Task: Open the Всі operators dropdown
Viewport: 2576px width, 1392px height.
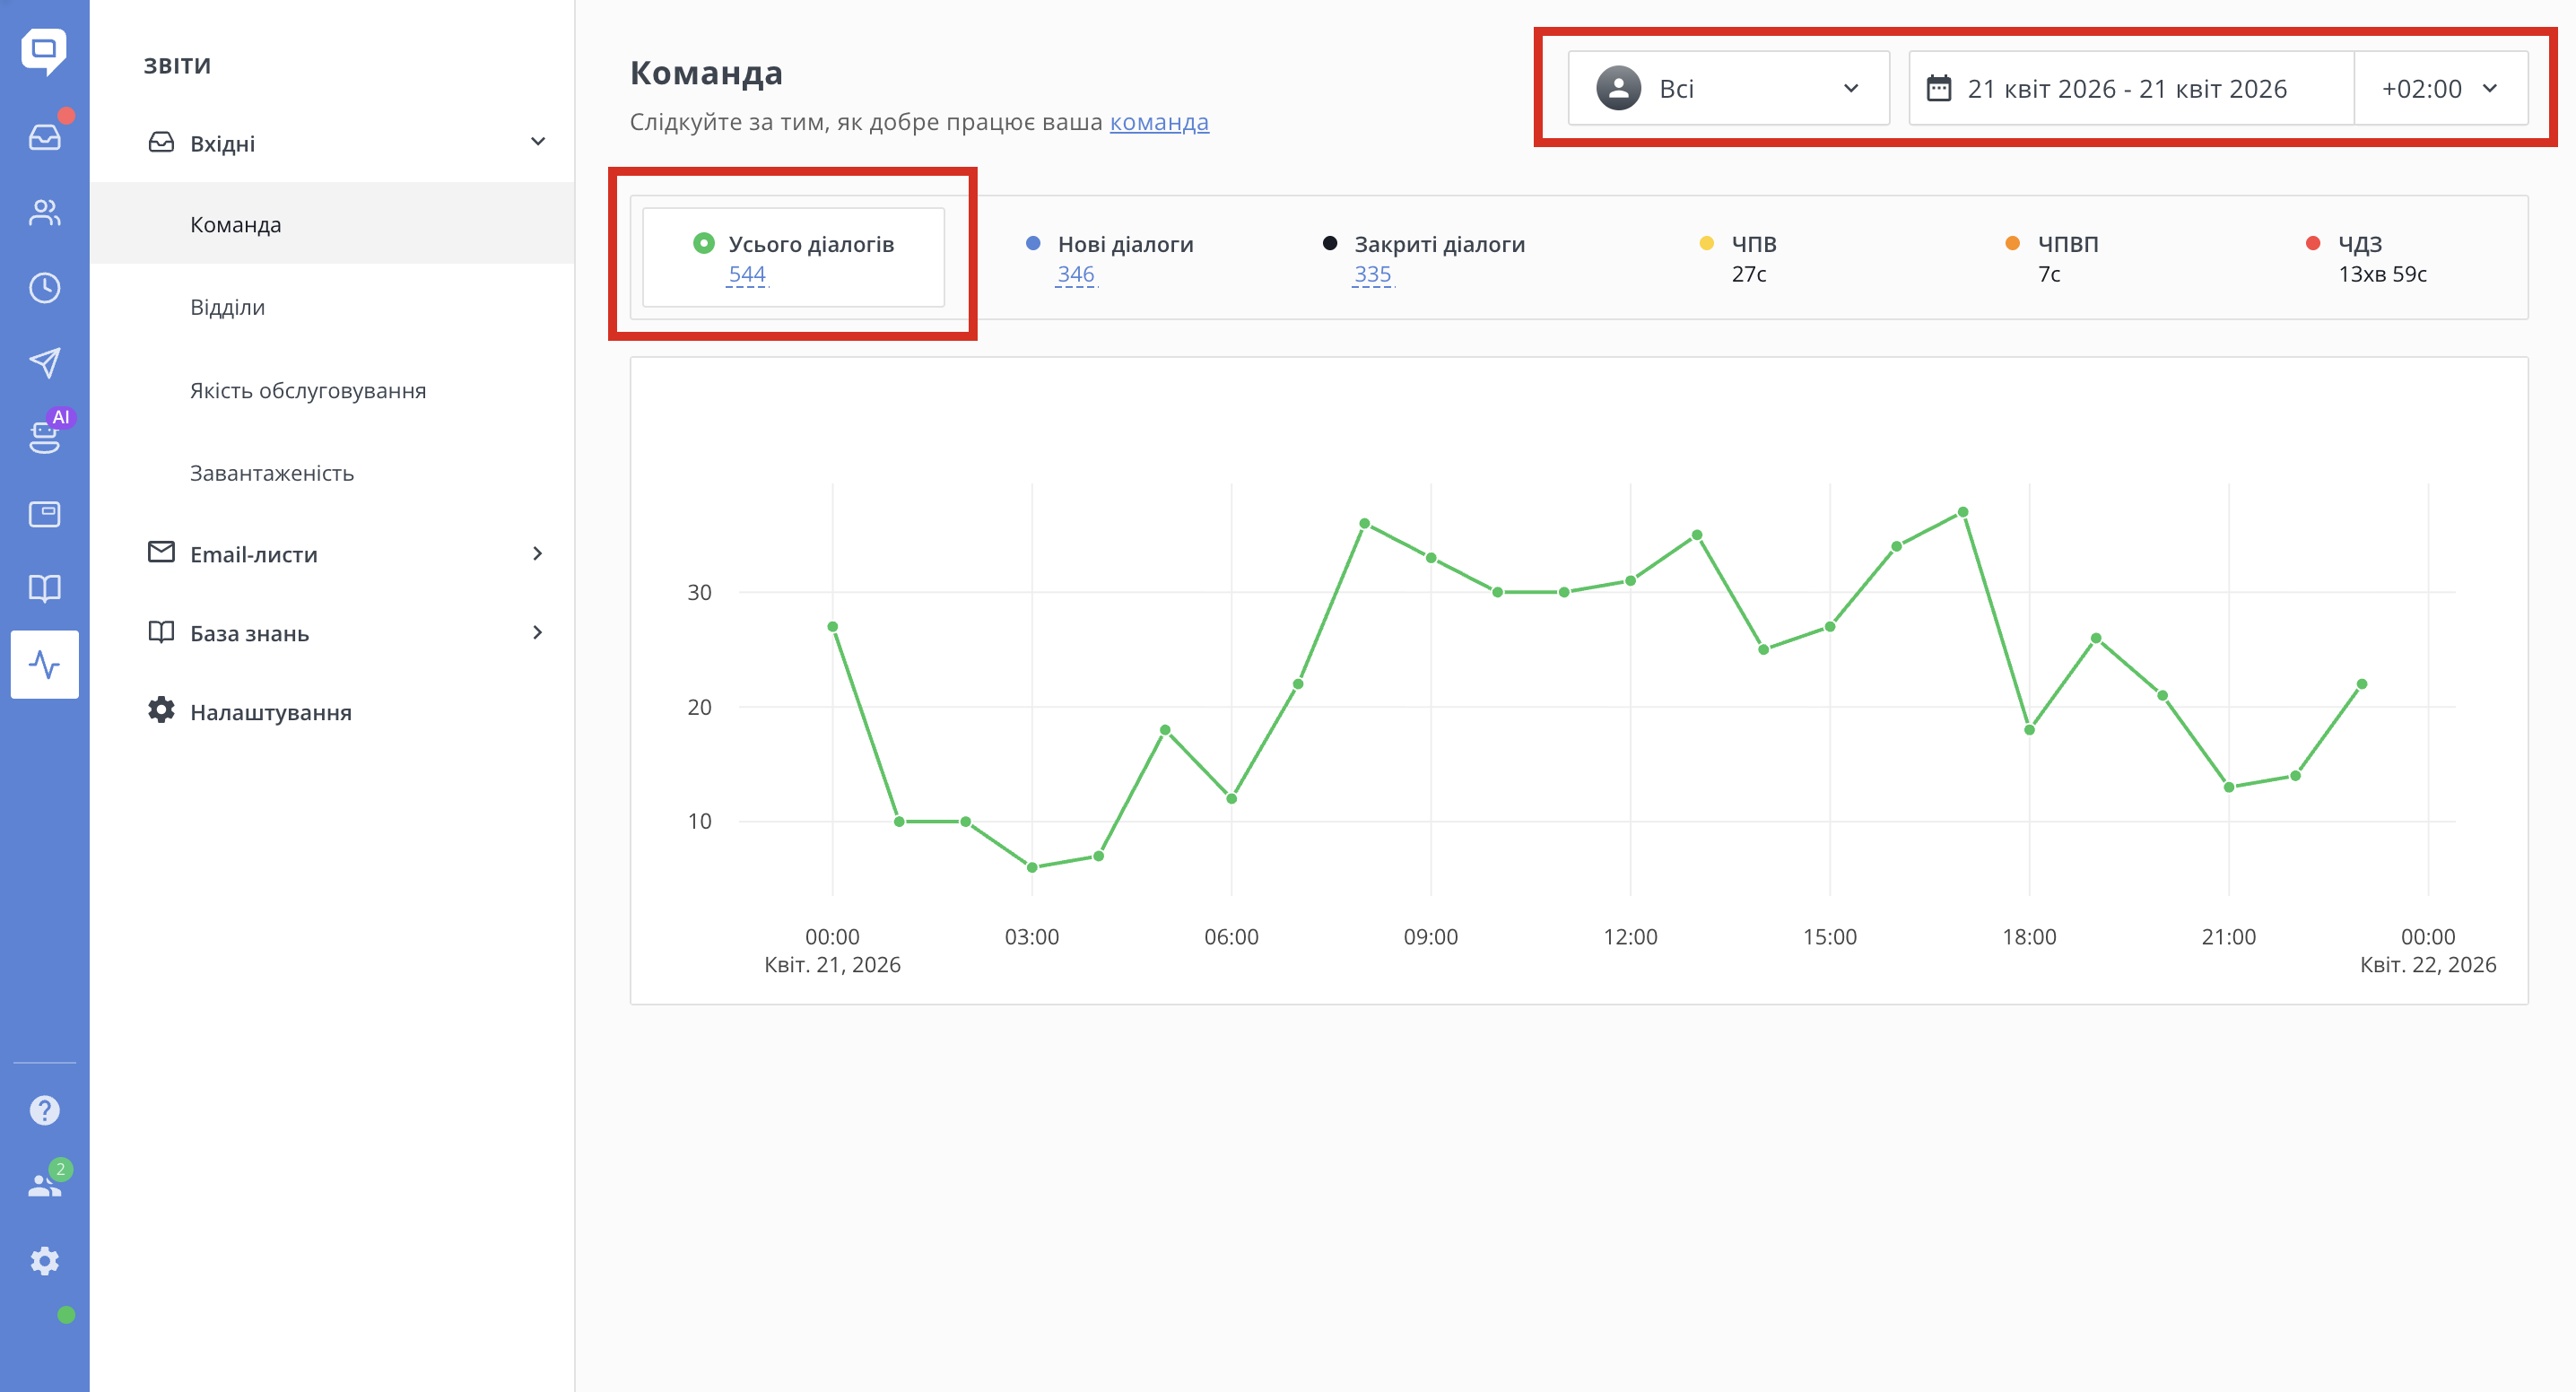Action: click(x=1727, y=89)
